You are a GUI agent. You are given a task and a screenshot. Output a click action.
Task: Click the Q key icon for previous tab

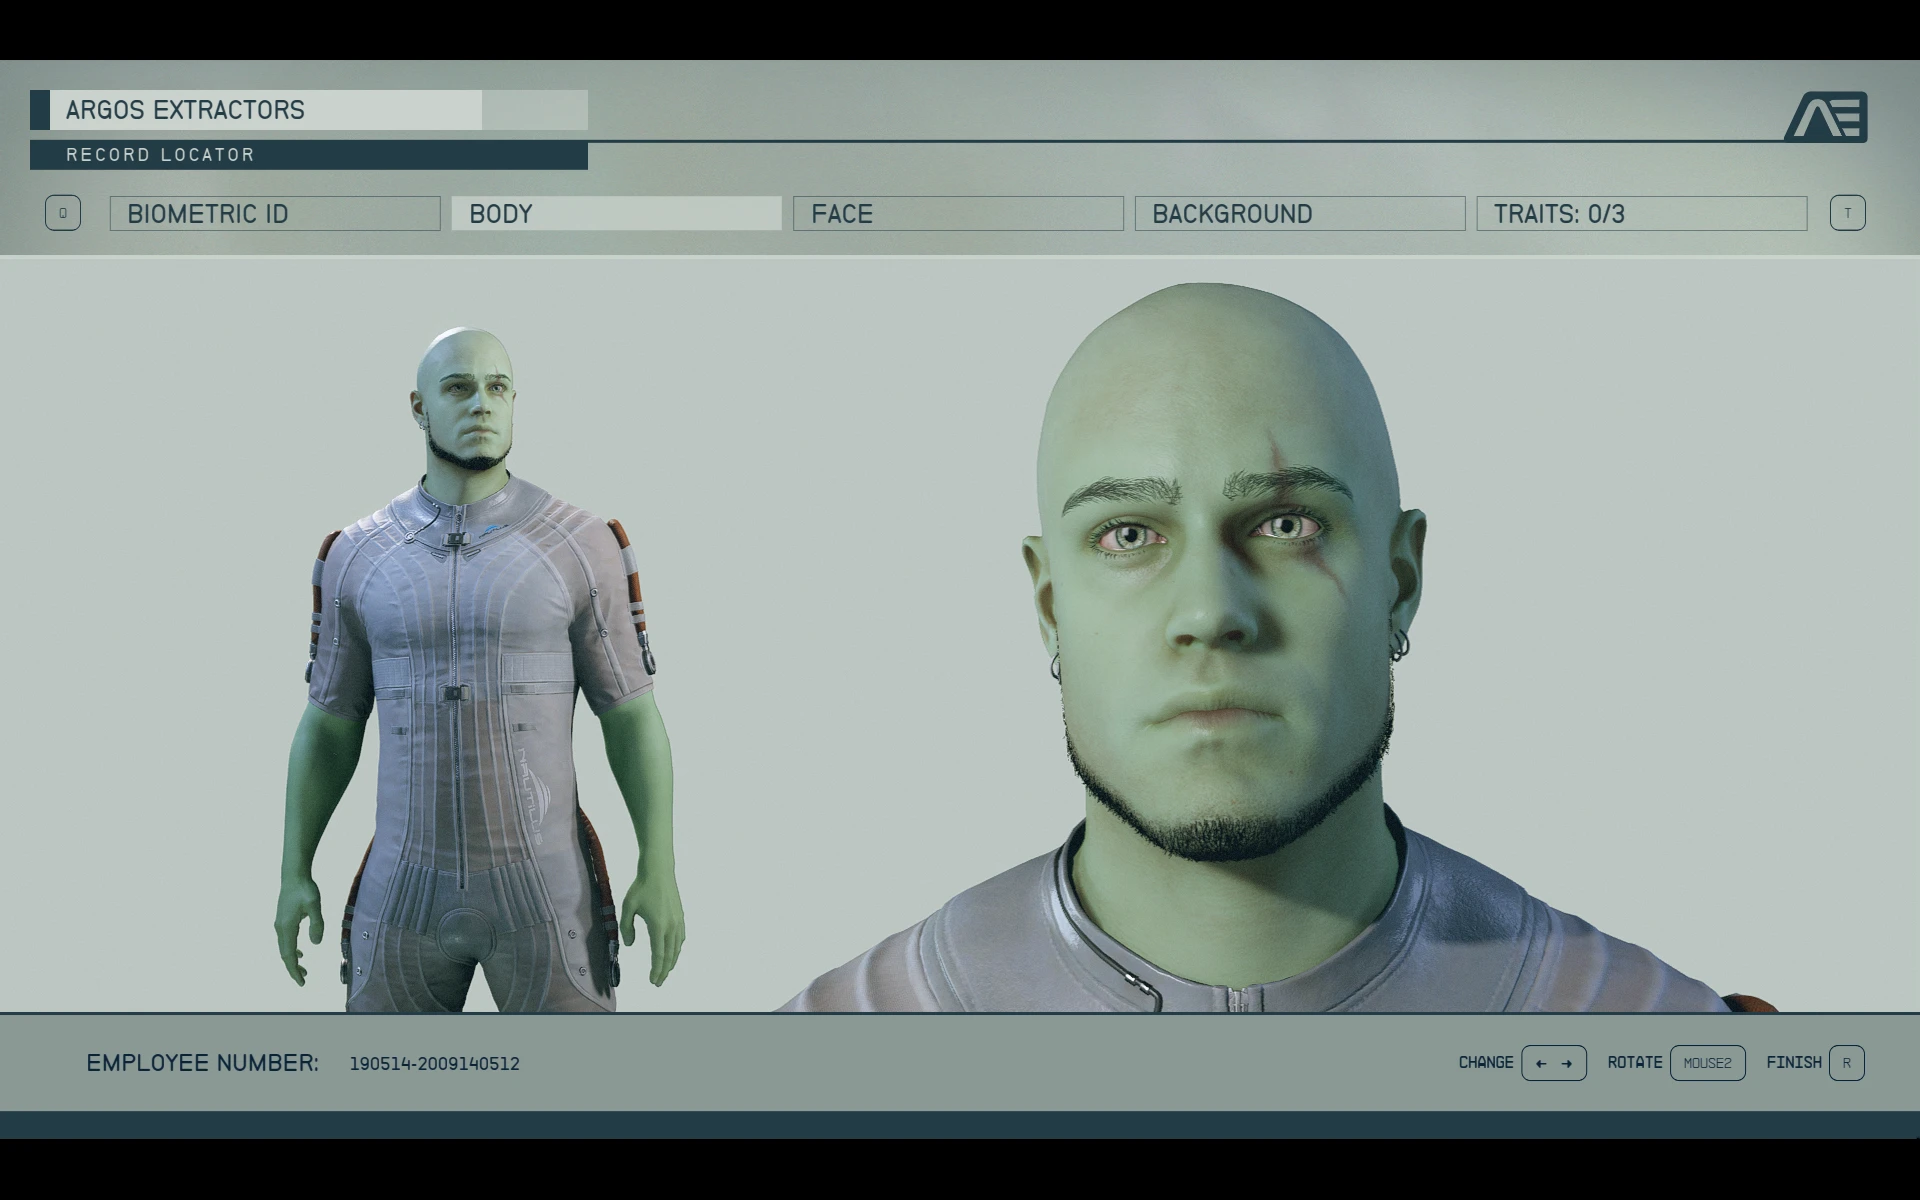point(62,213)
